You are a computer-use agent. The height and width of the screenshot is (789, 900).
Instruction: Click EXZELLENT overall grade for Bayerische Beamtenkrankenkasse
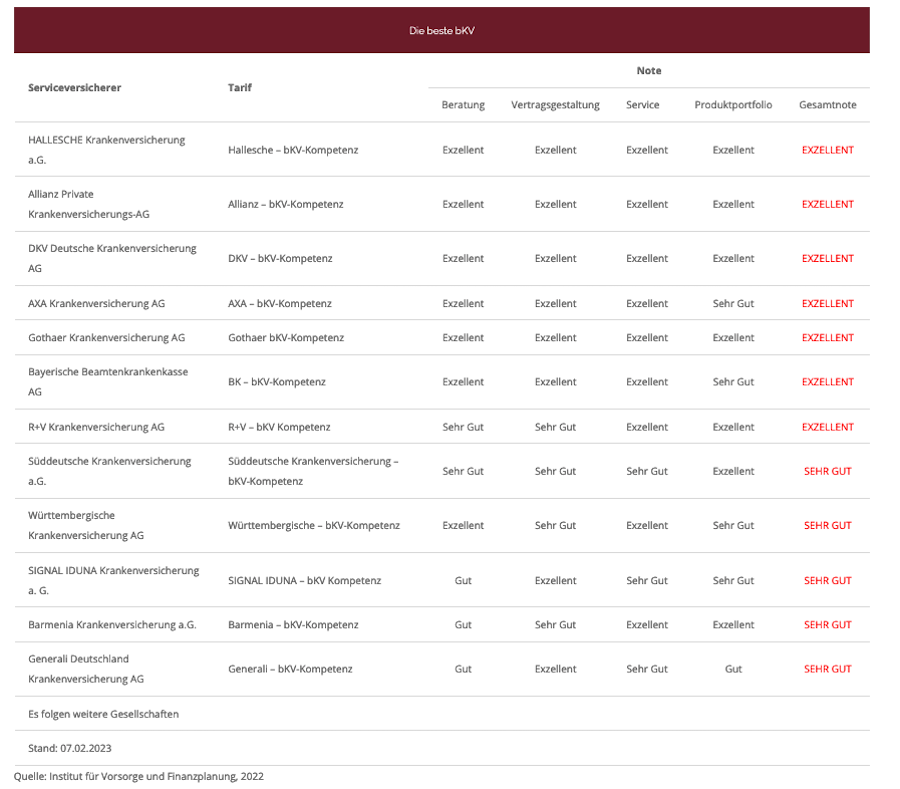click(x=827, y=382)
